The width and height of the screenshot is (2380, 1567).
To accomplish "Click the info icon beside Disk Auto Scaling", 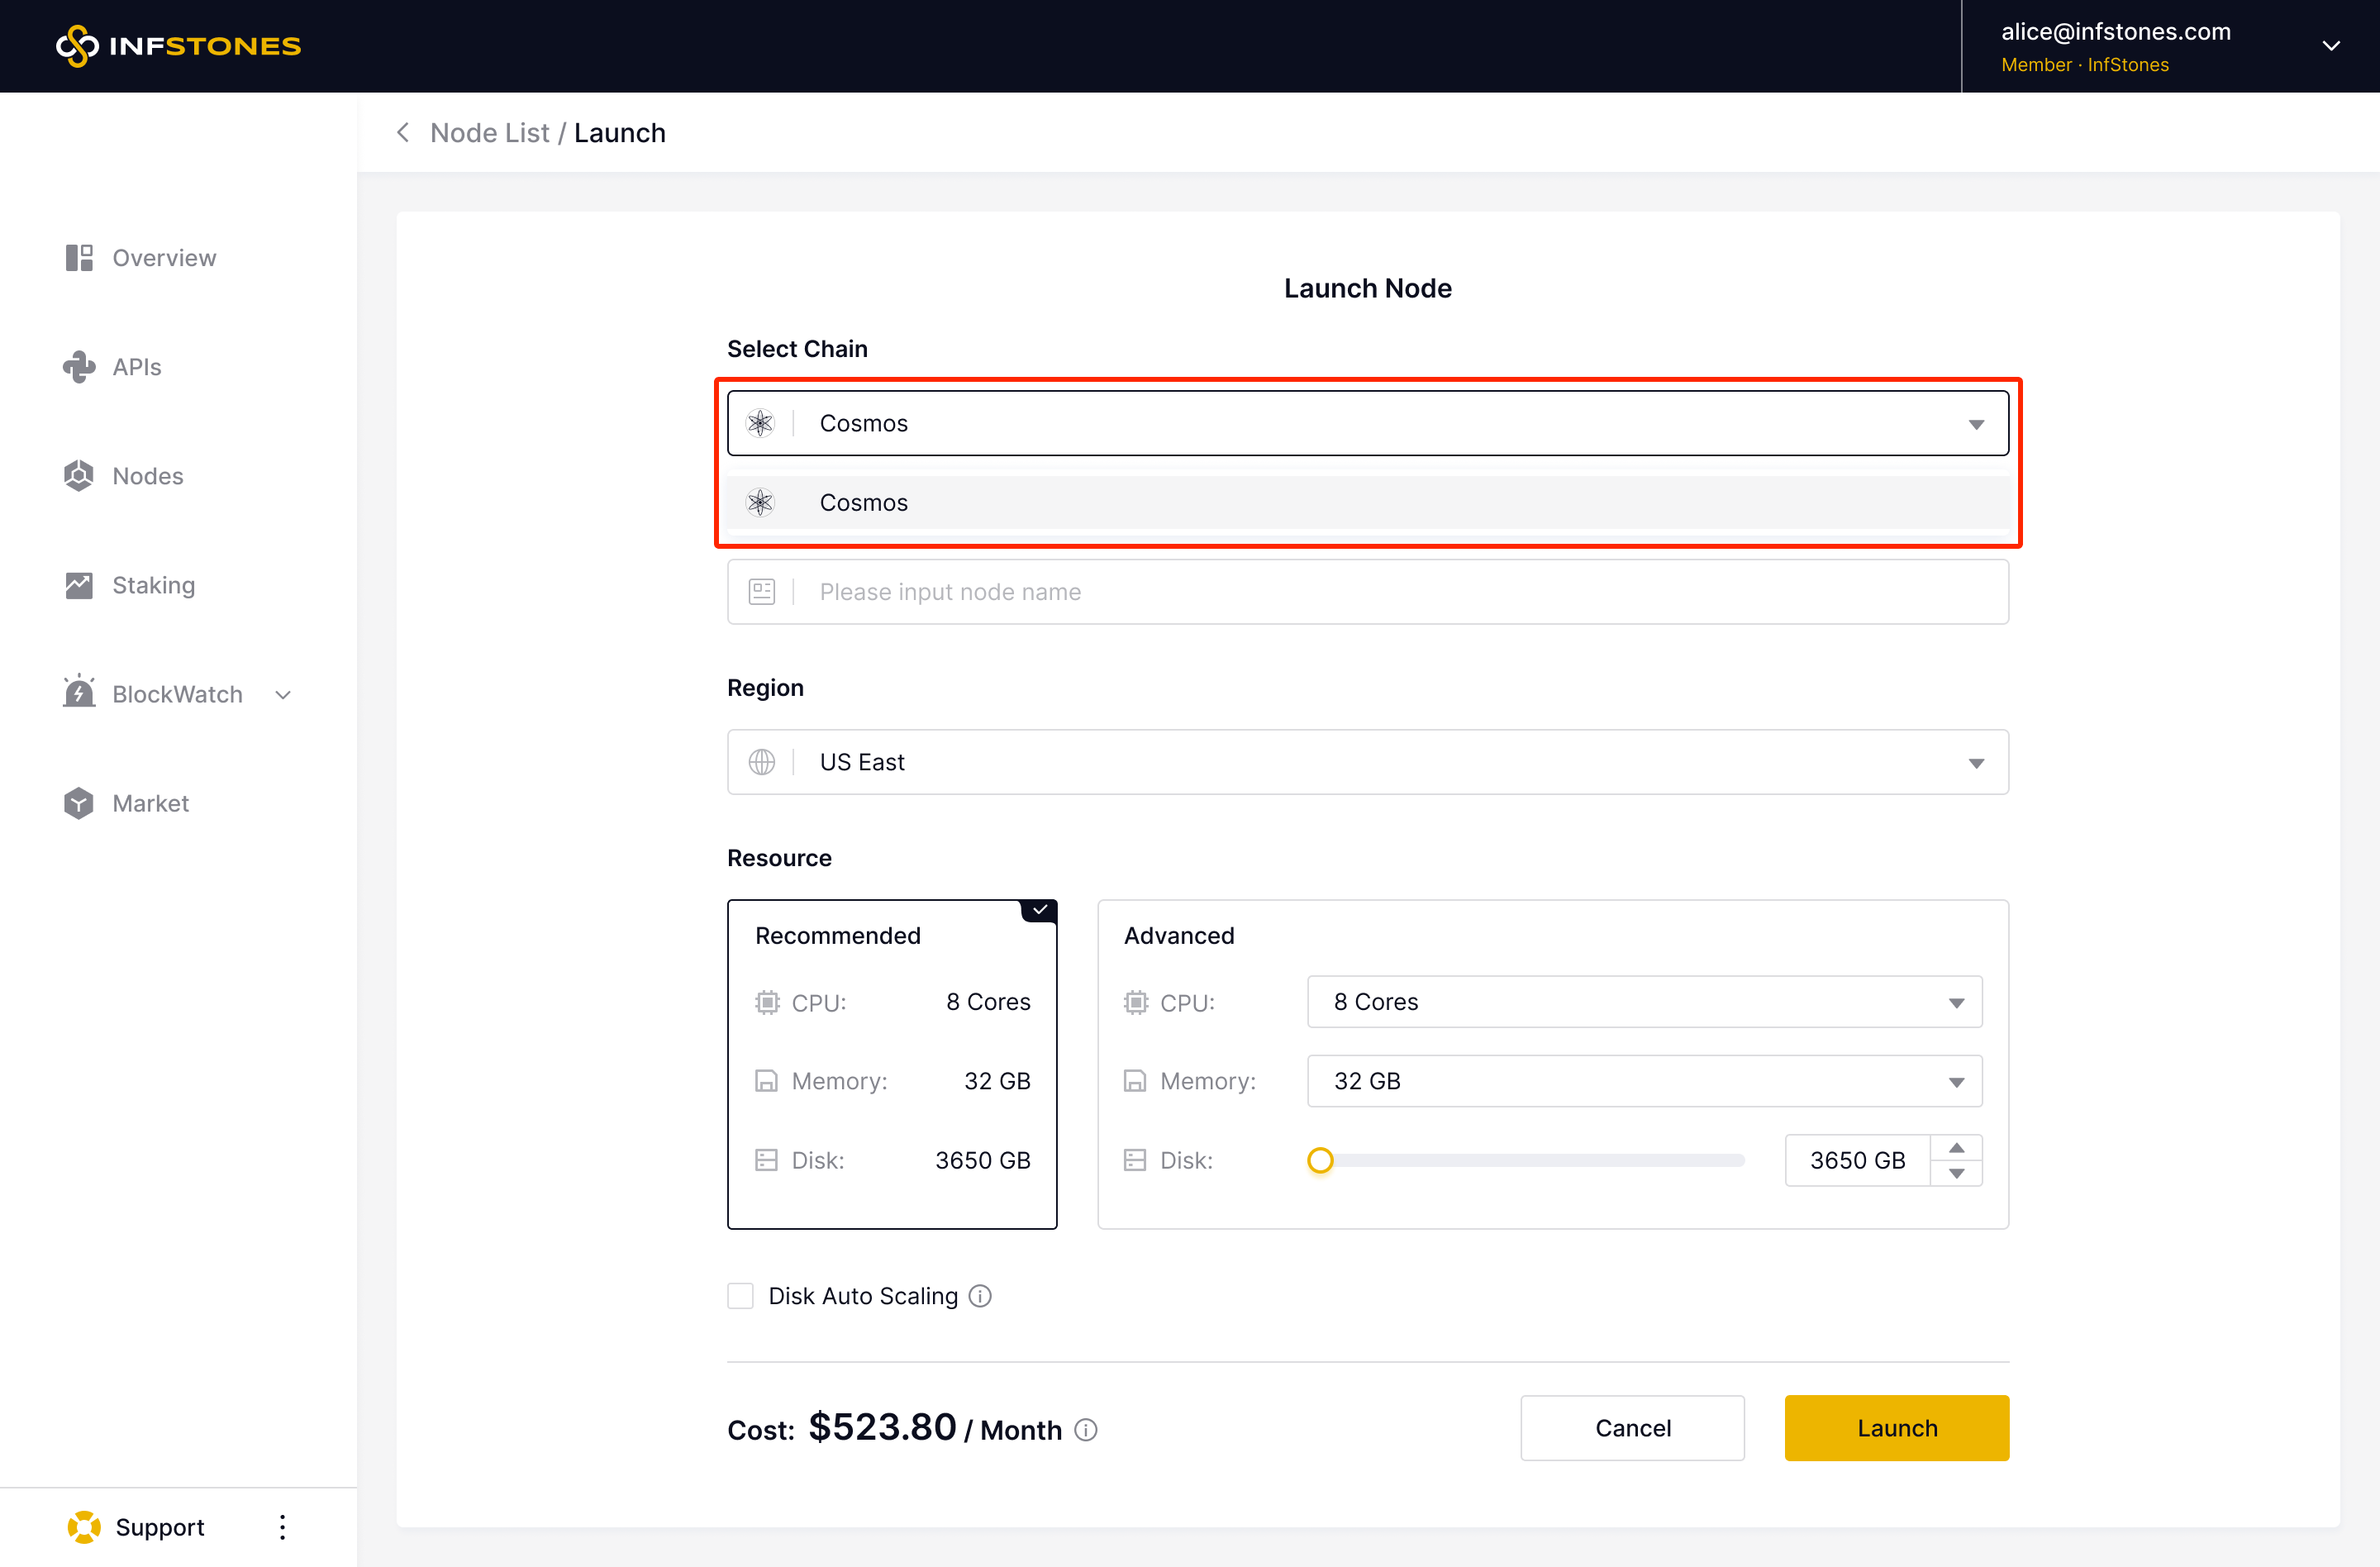I will click(980, 1296).
